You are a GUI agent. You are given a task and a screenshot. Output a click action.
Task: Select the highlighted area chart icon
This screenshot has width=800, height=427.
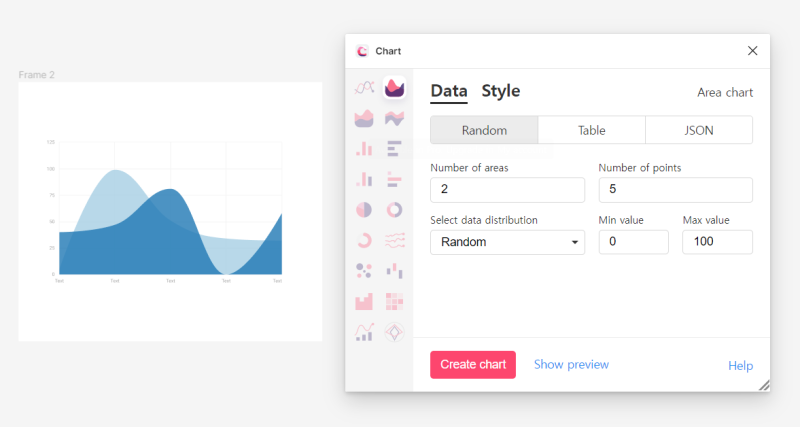point(394,88)
